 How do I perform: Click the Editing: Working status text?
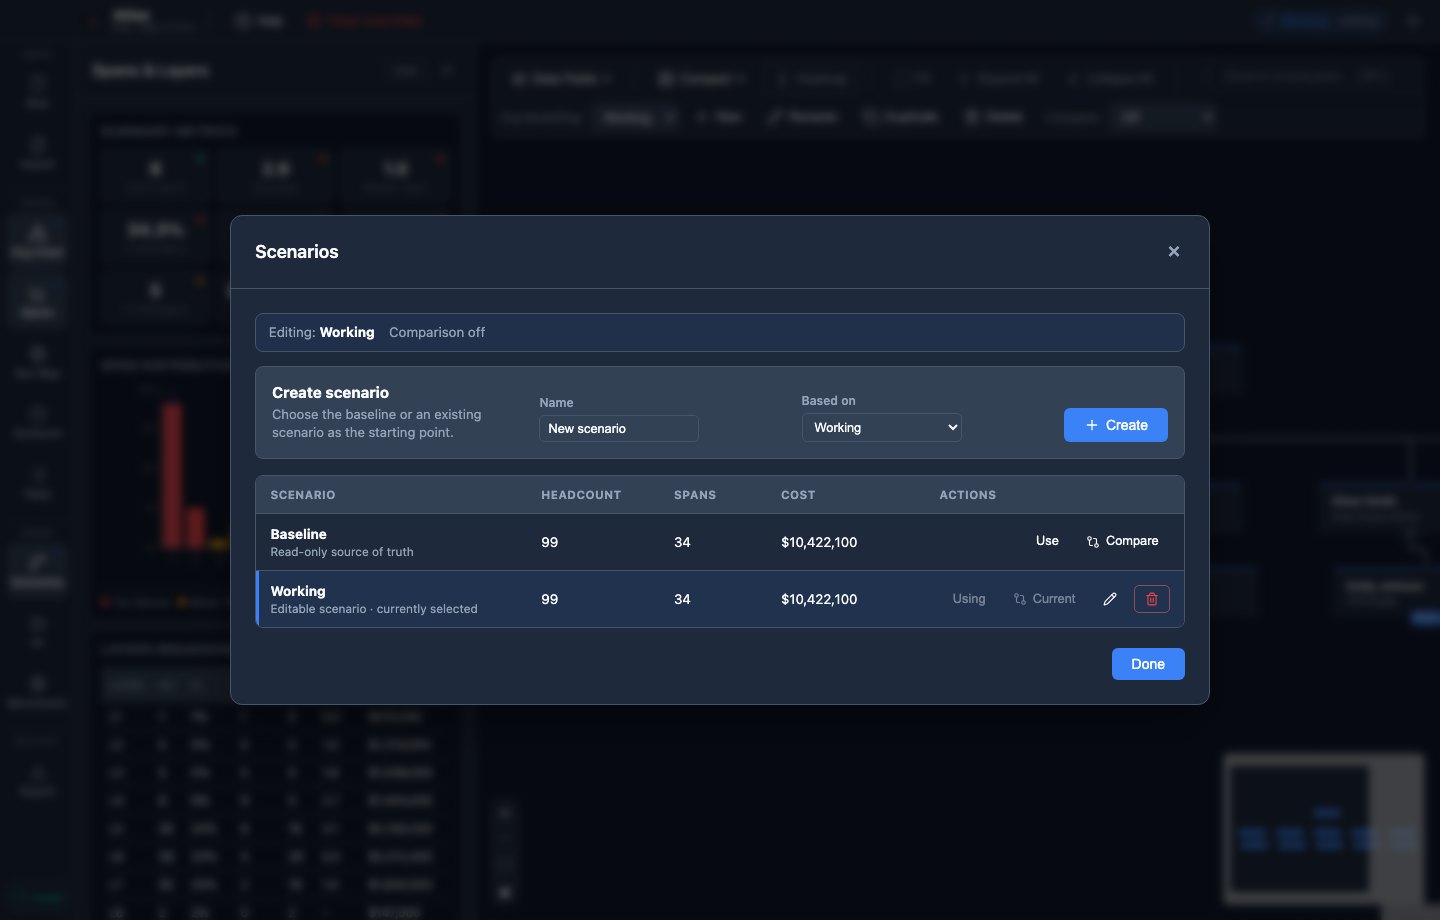pyautogui.click(x=321, y=332)
